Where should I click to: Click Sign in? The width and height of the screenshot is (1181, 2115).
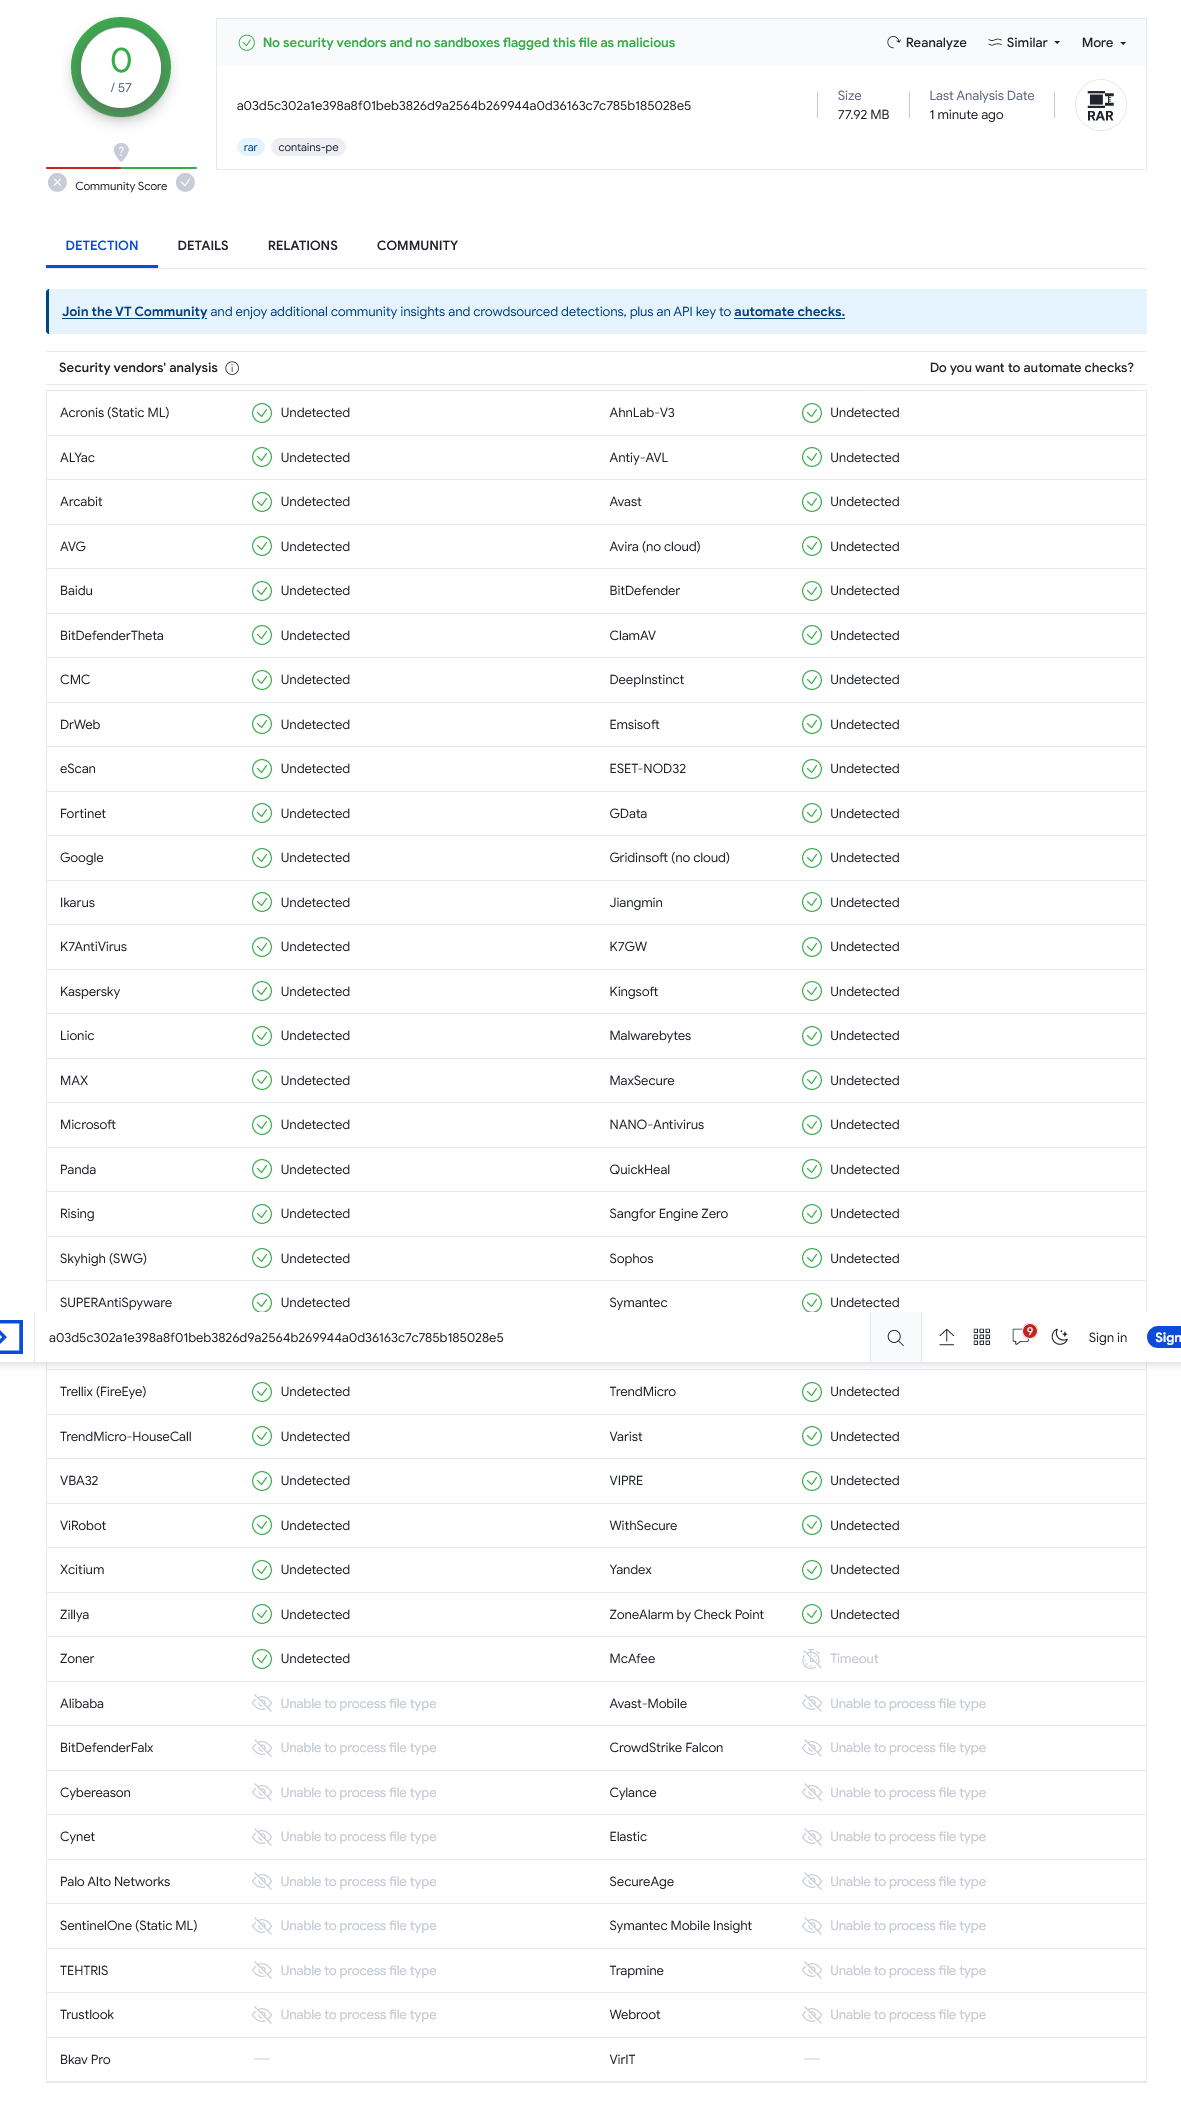click(x=1107, y=1338)
